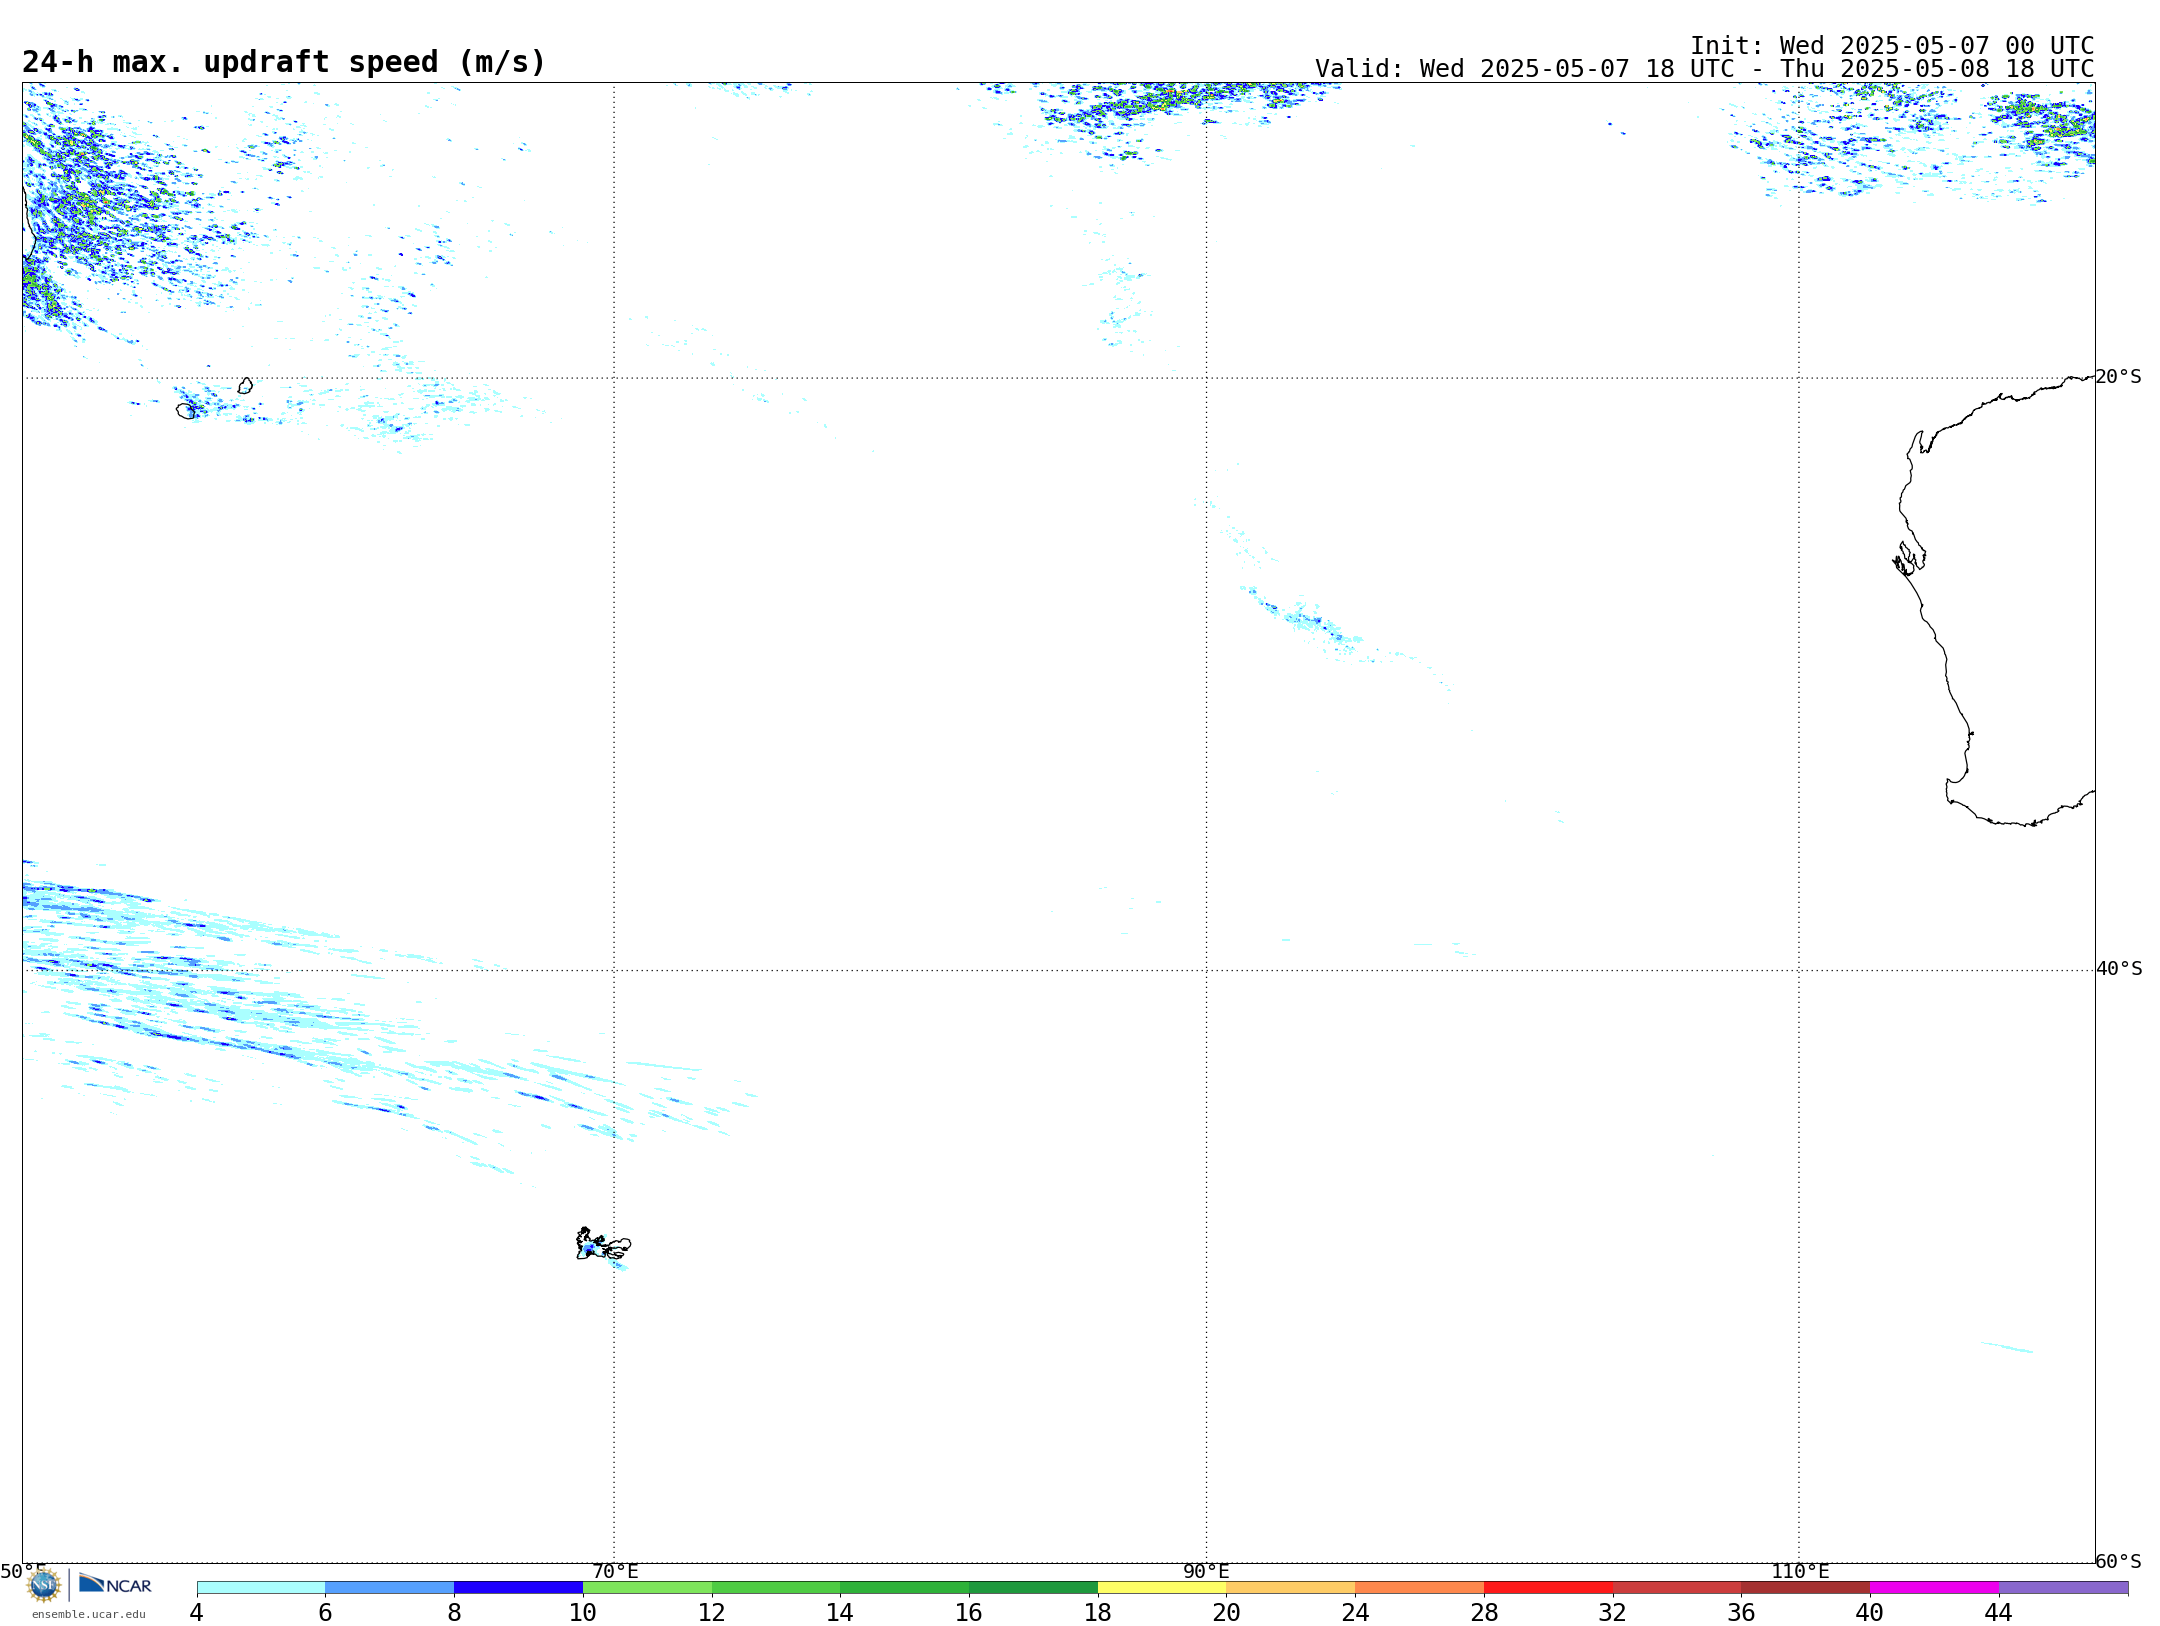Pick the light green 10–12 m/s swatch
Image resolution: width=2160 pixels, height=1626 pixels.
coord(647,1588)
